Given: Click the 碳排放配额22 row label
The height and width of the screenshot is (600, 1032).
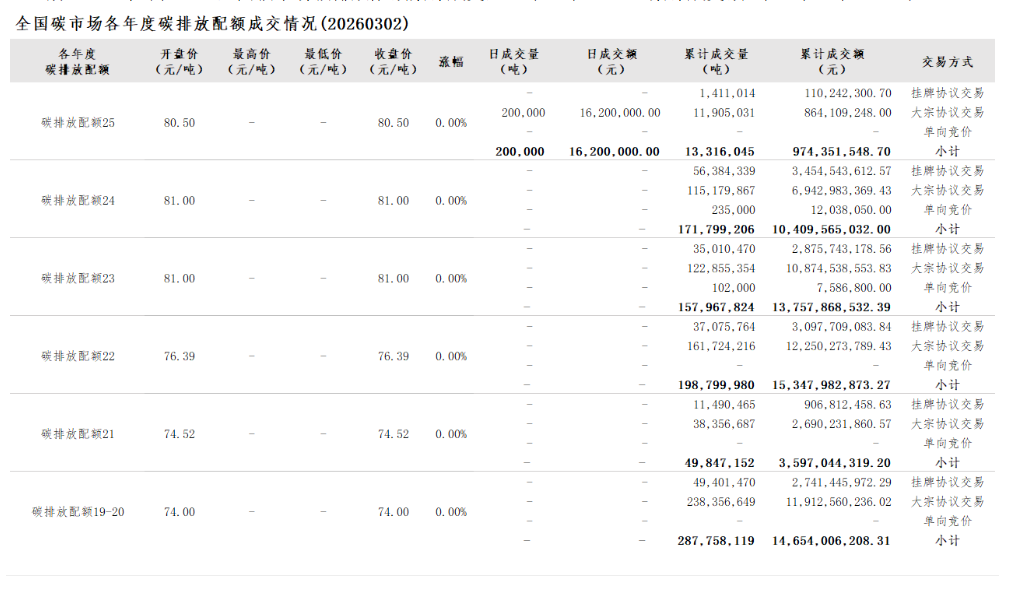Looking at the screenshot, I should click(x=78, y=356).
